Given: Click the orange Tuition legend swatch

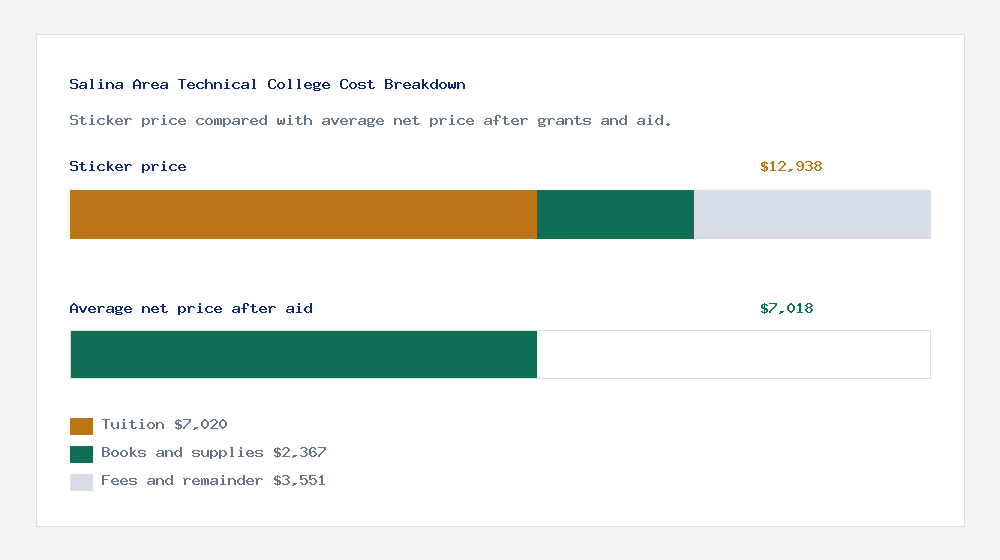Looking at the screenshot, I should (81, 426).
